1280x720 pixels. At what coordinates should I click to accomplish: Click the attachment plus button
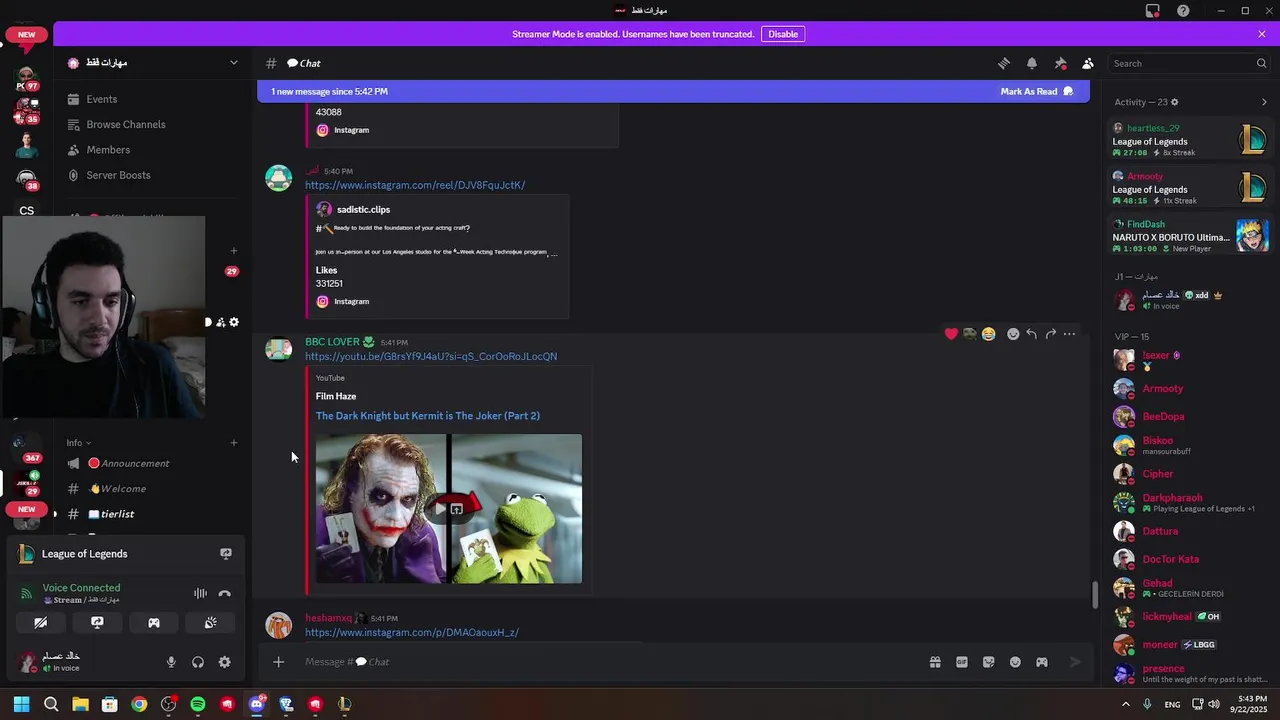[279, 662]
